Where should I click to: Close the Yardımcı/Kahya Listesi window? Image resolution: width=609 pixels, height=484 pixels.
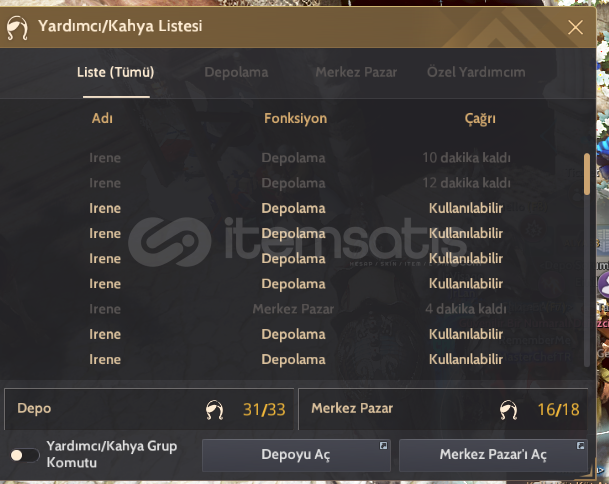click(x=575, y=27)
